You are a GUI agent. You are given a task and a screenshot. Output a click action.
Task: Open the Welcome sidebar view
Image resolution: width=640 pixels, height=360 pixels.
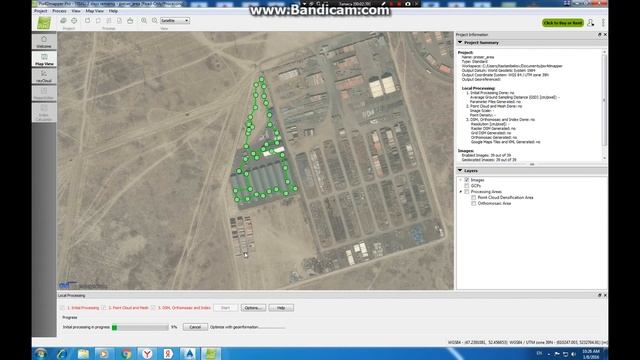point(44,42)
